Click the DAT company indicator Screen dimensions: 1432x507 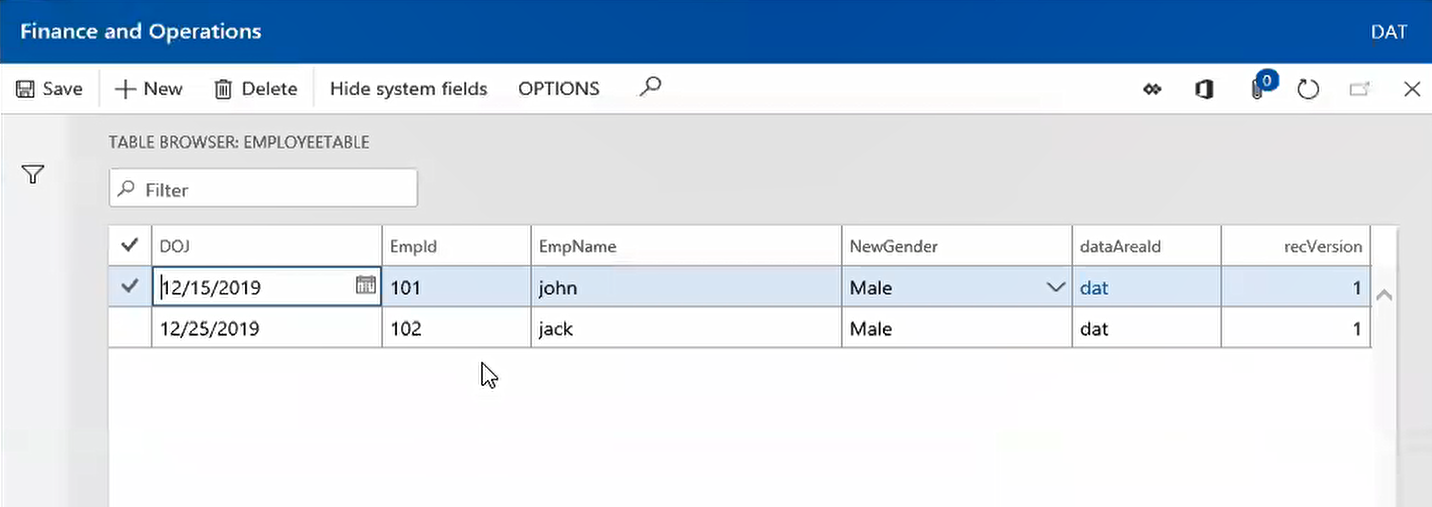coord(1389,32)
